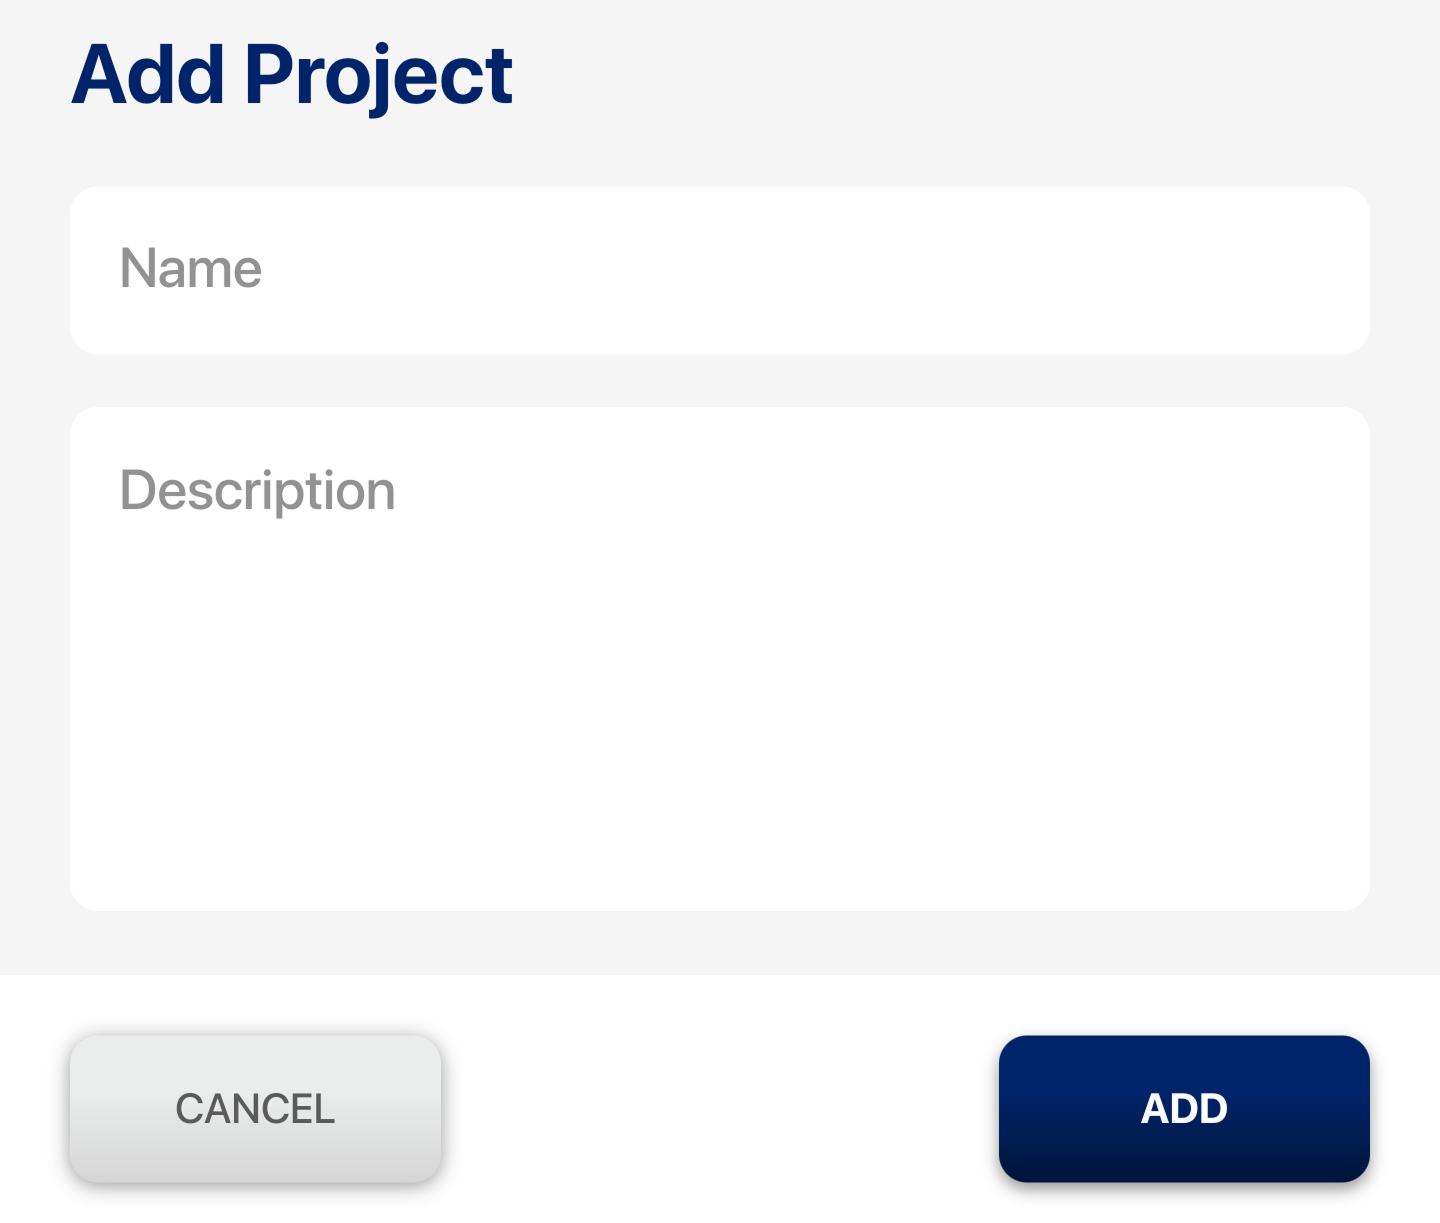Confirm project creation via ADD
Viewport: 1440px width, 1223px height.
pyautogui.click(x=1184, y=1109)
